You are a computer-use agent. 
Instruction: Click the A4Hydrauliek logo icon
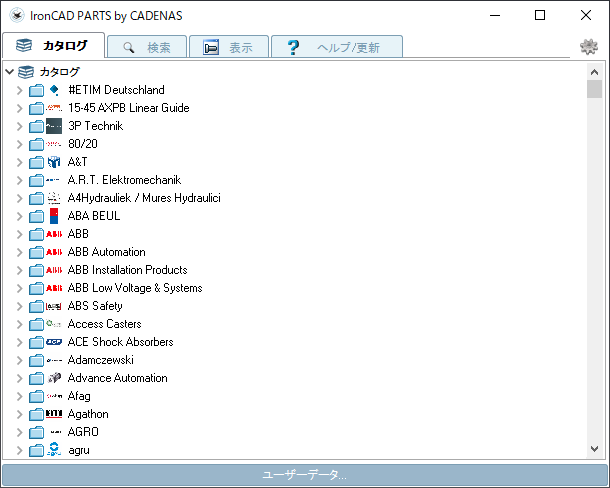[54, 198]
